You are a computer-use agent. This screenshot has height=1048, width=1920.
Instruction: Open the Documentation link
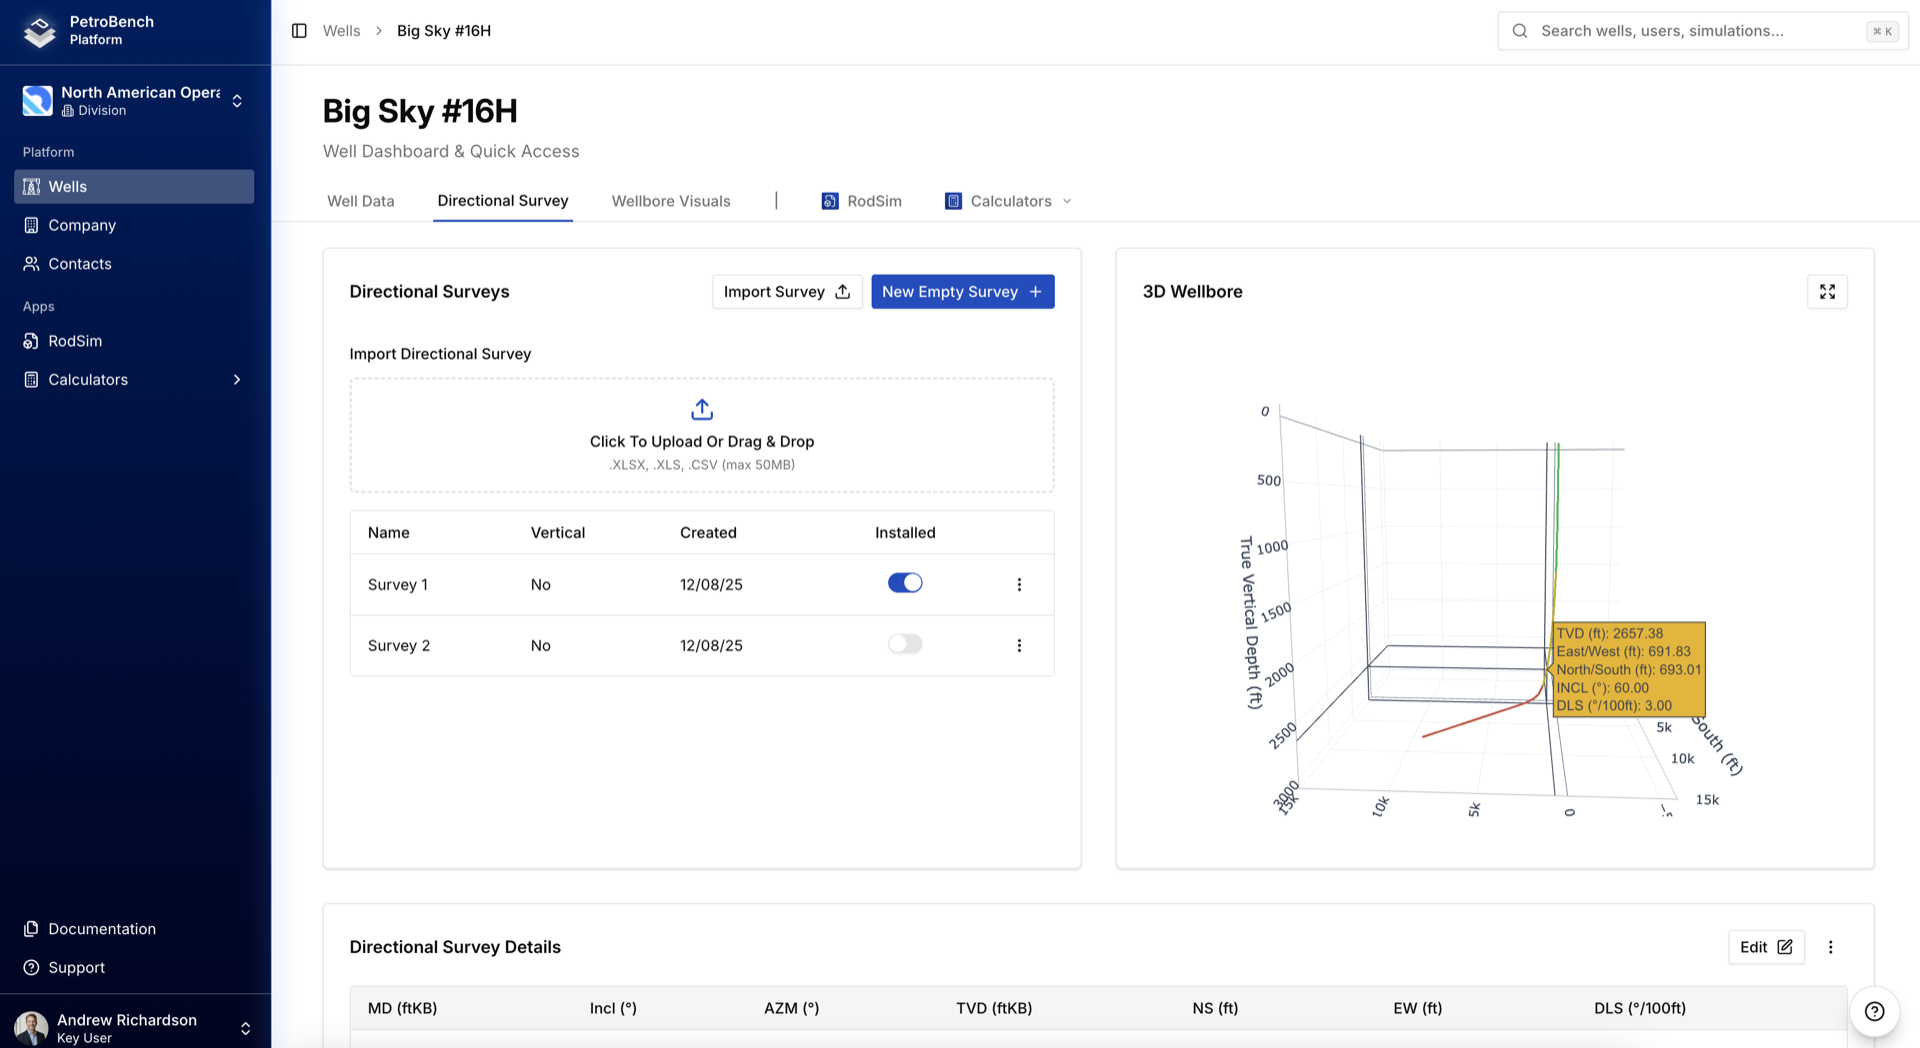pyautogui.click(x=134, y=929)
